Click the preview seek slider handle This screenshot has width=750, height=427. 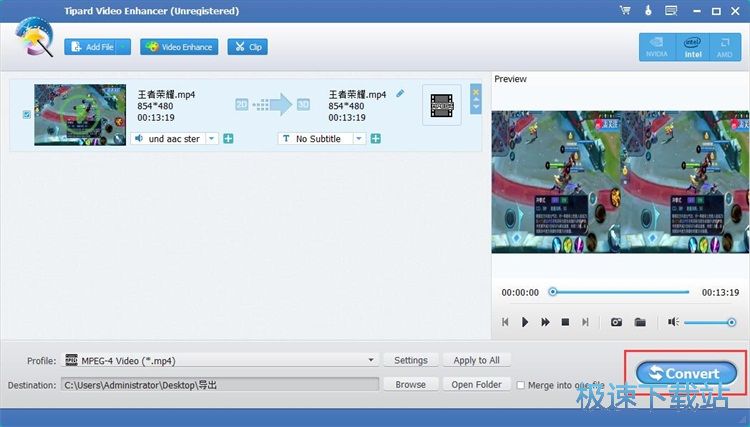point(552,292)
